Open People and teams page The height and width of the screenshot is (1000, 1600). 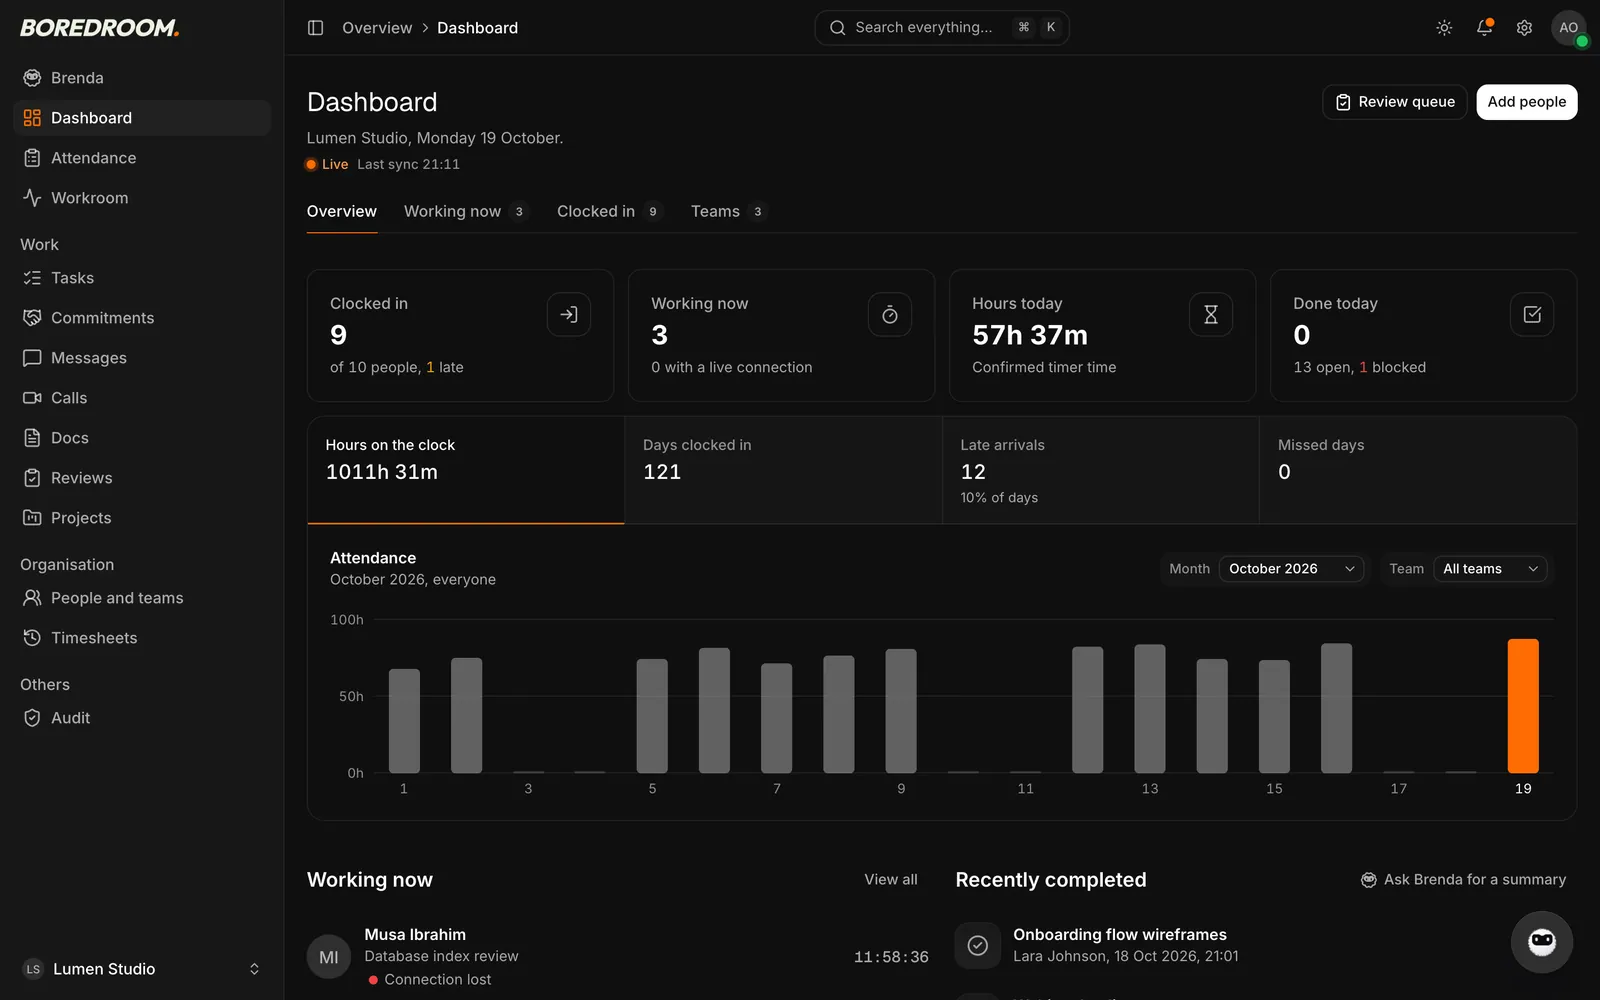pos(142,598)
